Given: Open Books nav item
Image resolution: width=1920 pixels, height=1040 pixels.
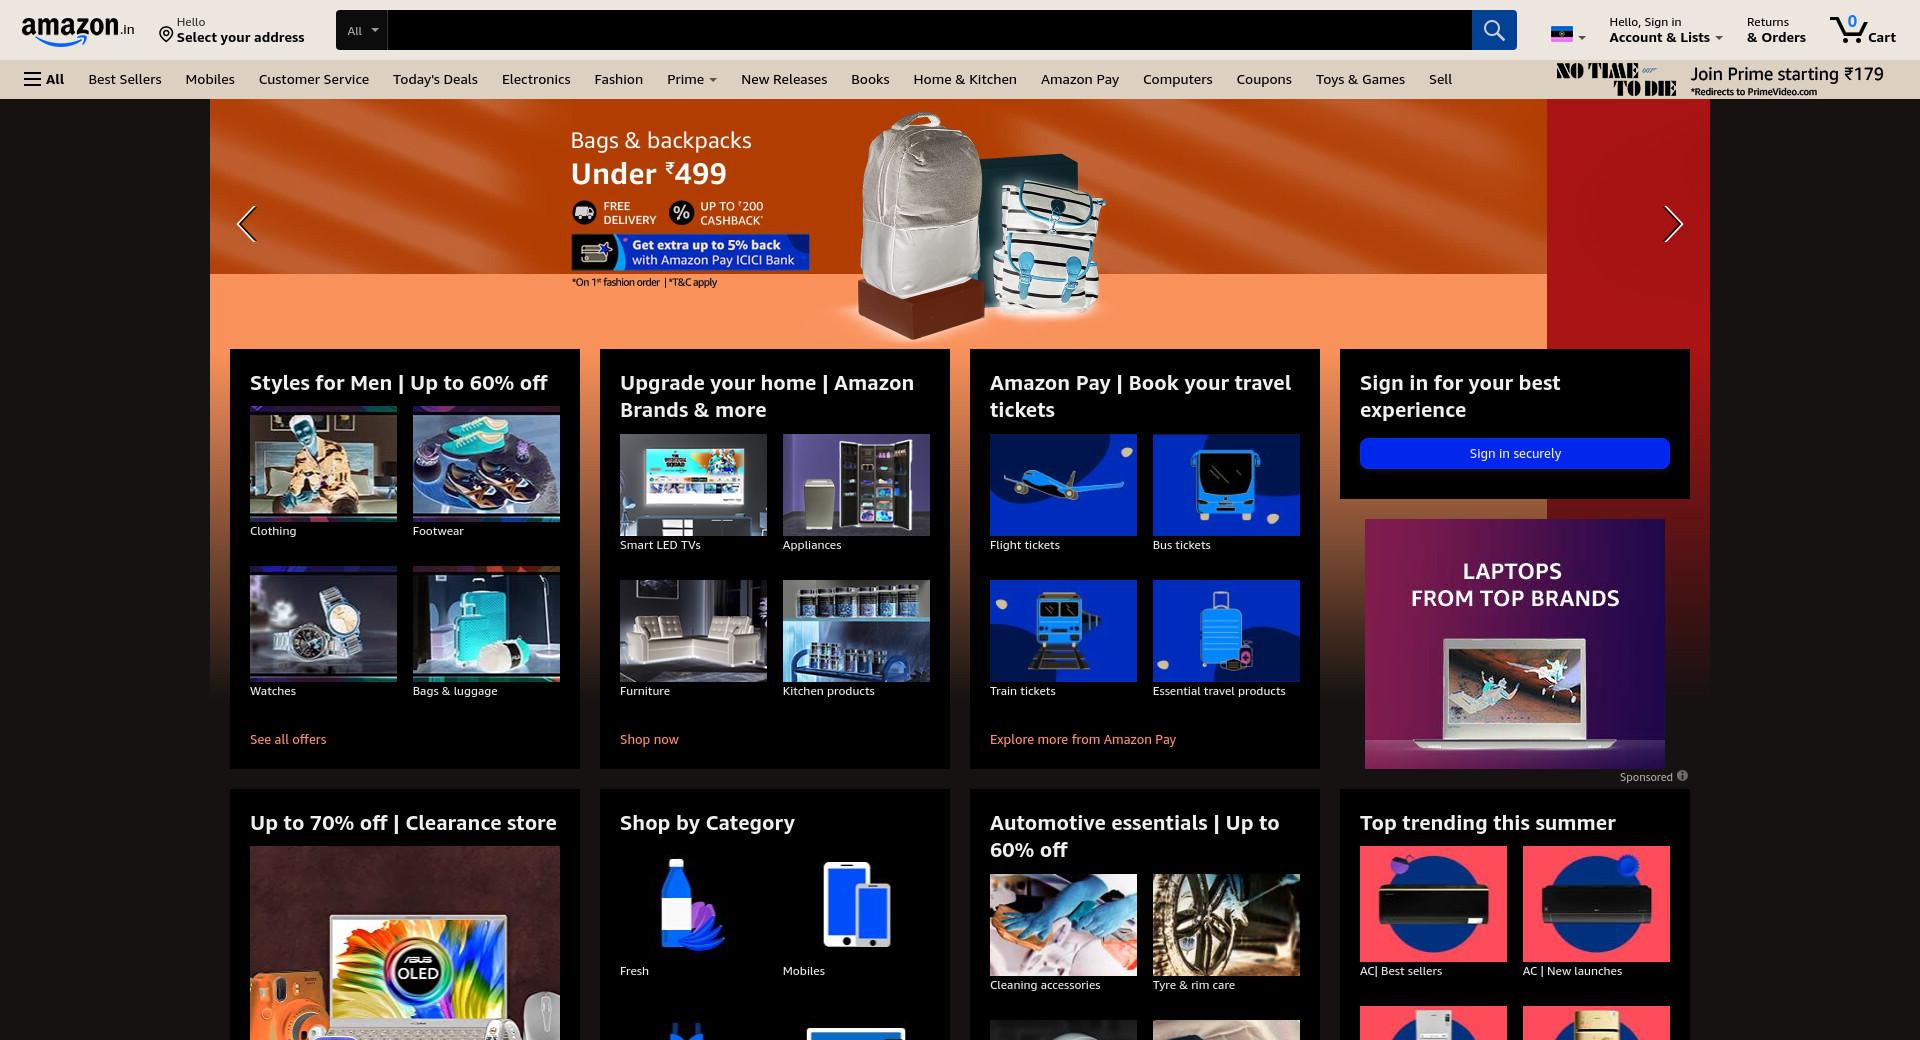Looking at the screenshot, I should (870, 79).
